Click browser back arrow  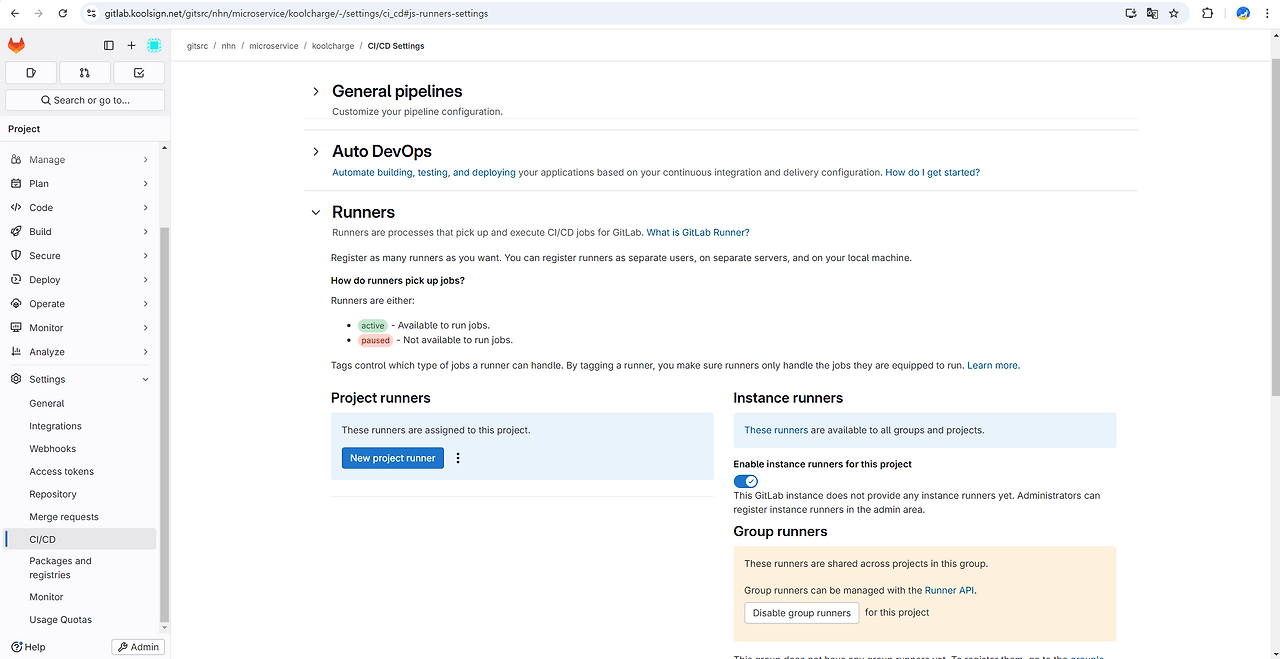tap(14, 14)
